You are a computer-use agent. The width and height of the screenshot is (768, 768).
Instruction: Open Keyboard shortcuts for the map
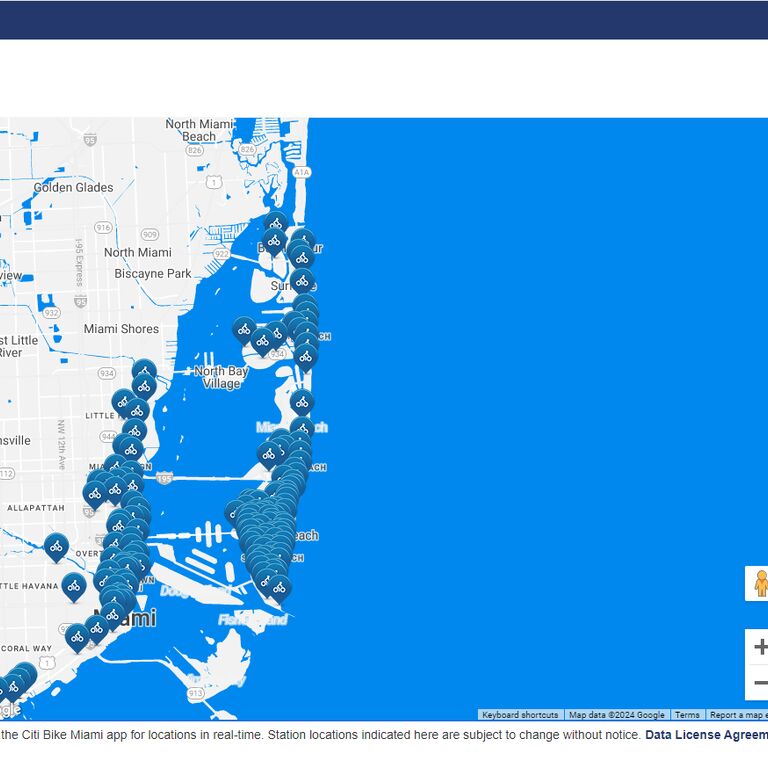pyautogui.click(x=520, y=715)
